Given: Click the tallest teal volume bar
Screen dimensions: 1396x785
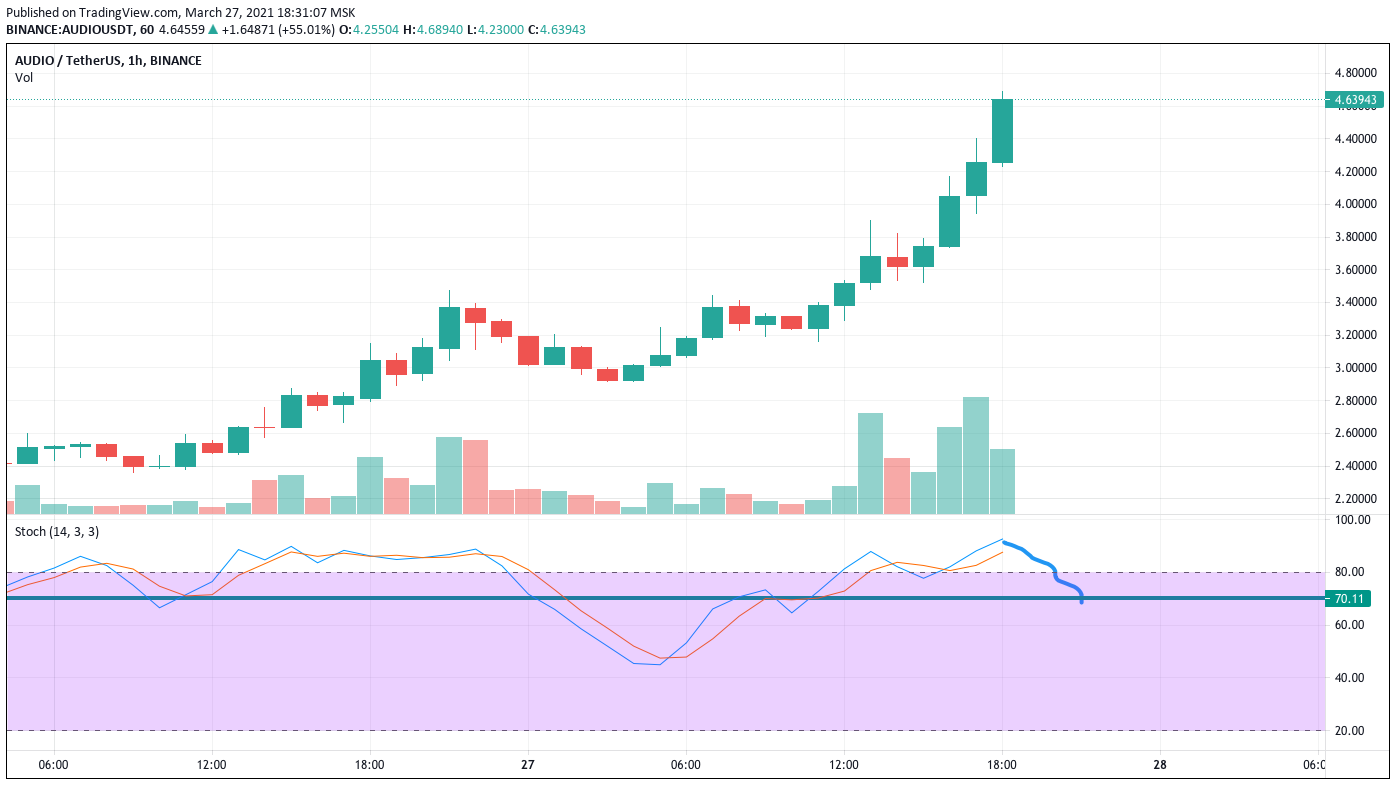Looking at the screenshot, I should (976, 456).
